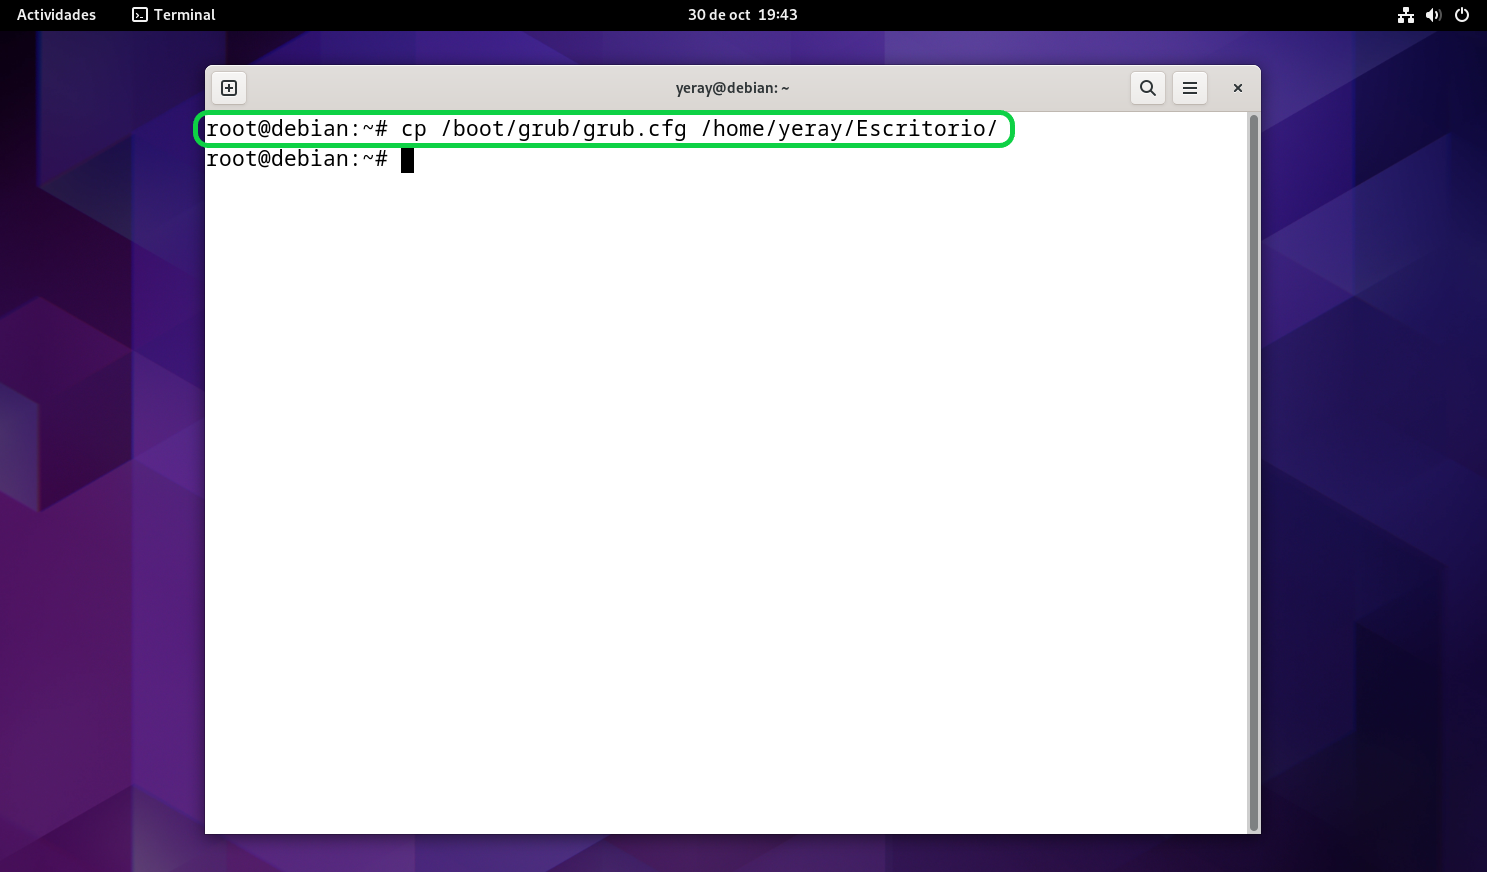Open the Terminal app menu in top bar
This screenshot has width=1487, height=872.
click(x=174, y=15)
